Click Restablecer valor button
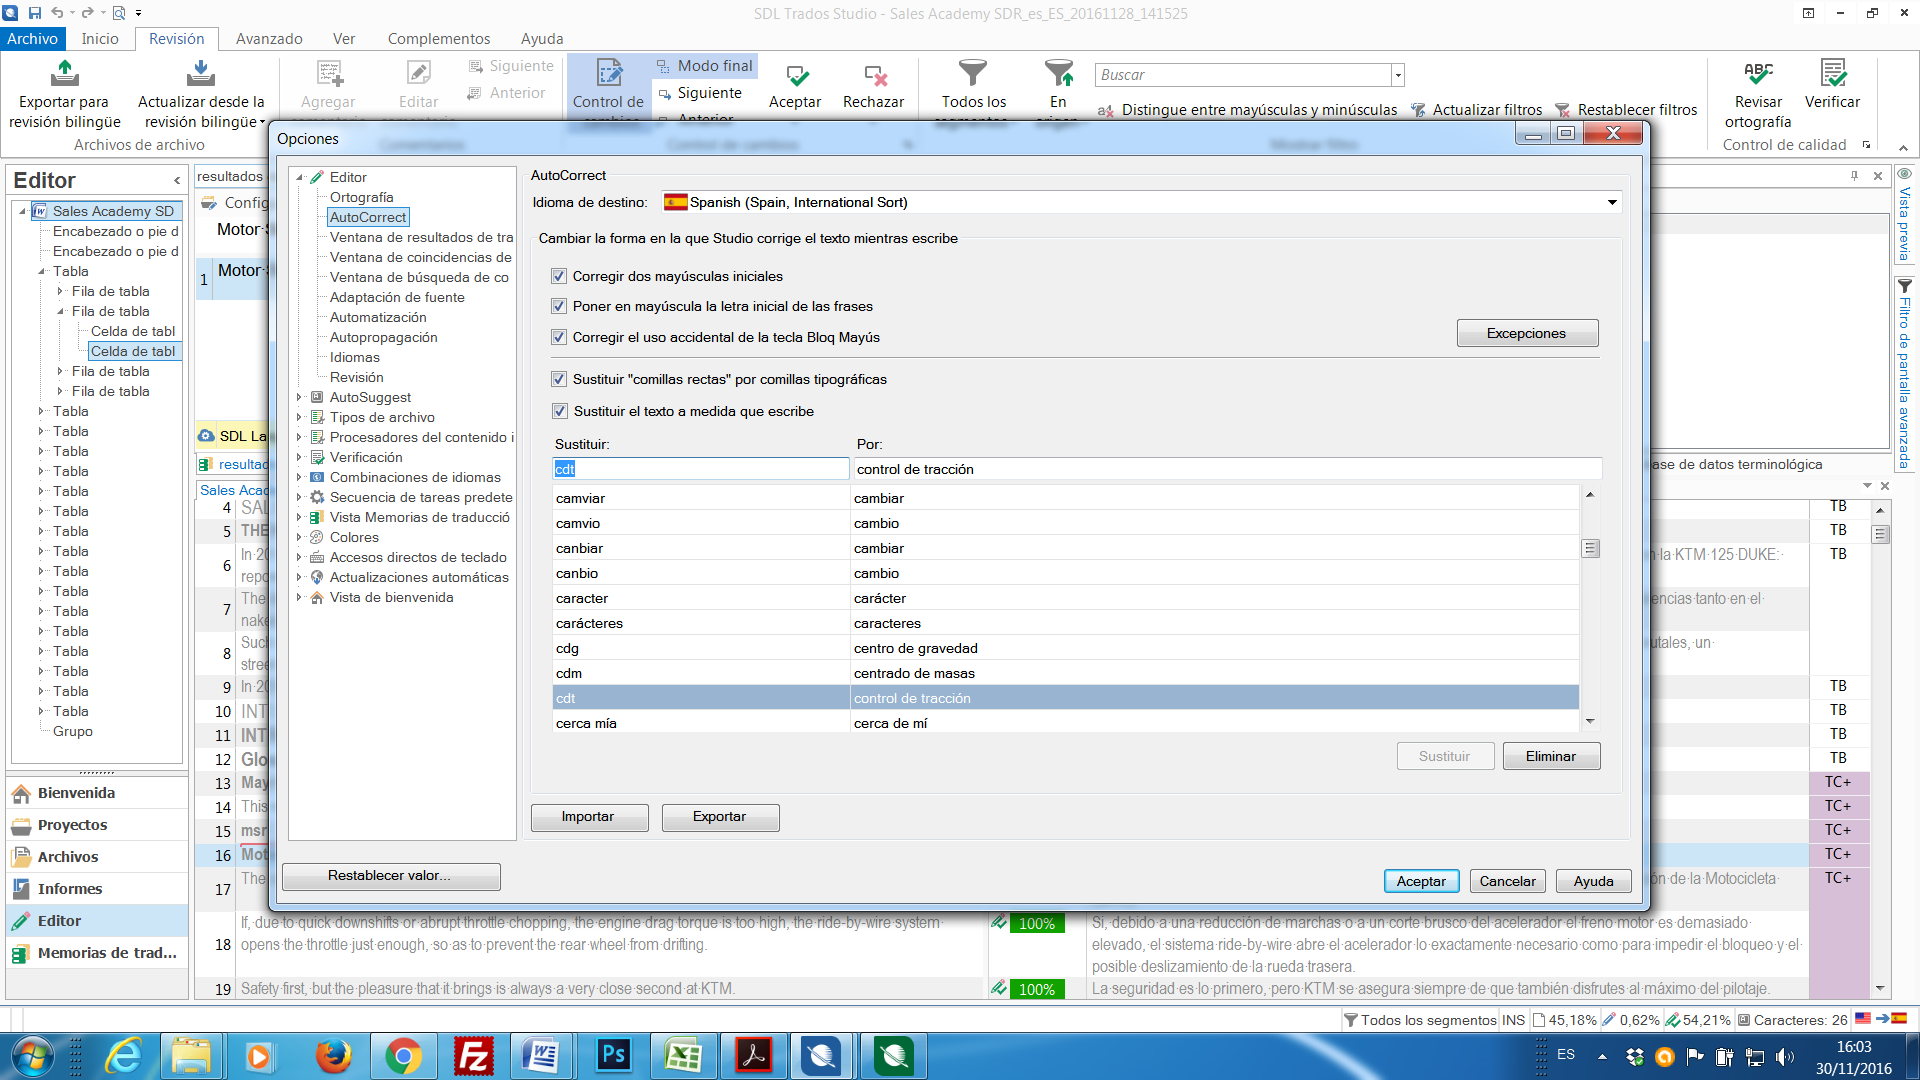Screen dimensions: 1920x1080 coord(391,876)
